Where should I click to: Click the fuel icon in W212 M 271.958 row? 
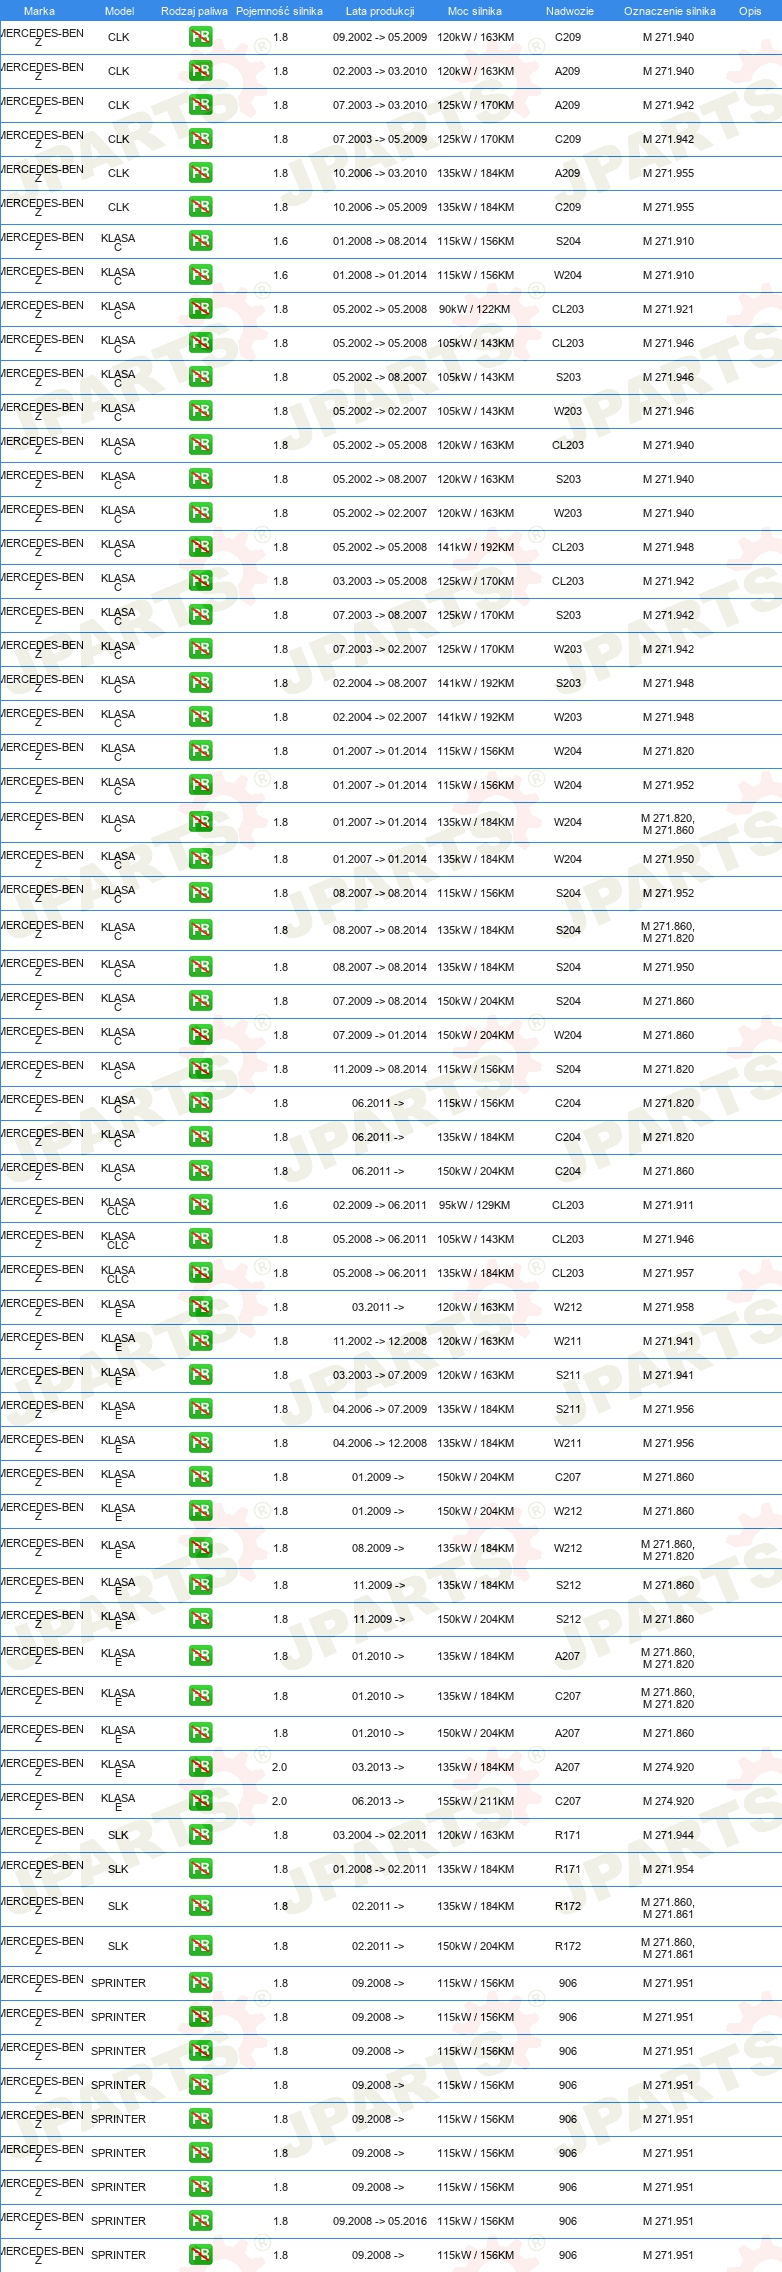(x=200, y=1308)
